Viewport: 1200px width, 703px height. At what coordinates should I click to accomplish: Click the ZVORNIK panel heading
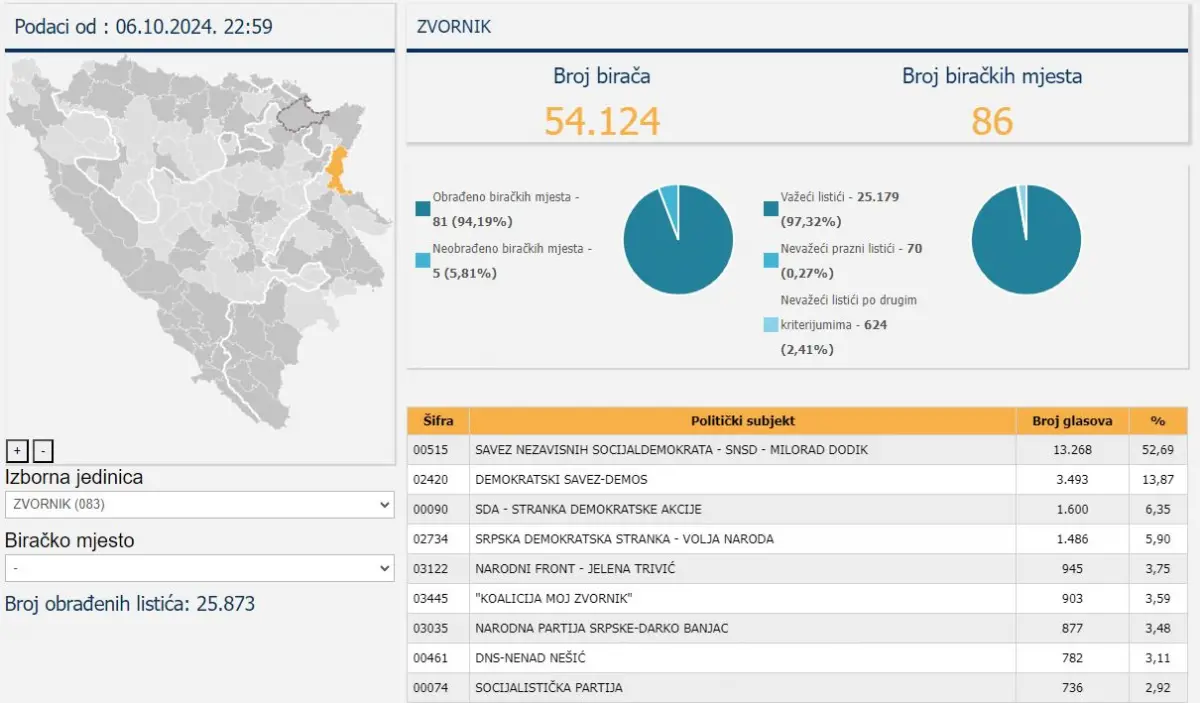click(x=454, y=27)
